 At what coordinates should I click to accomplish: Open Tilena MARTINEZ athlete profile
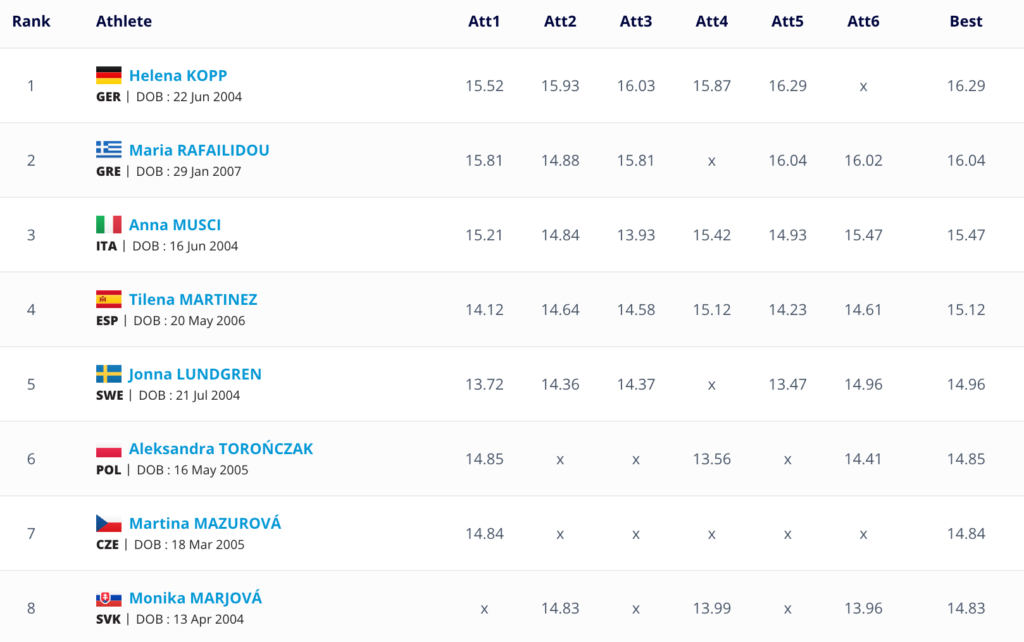pyautogui.click(x=193, y=299)
